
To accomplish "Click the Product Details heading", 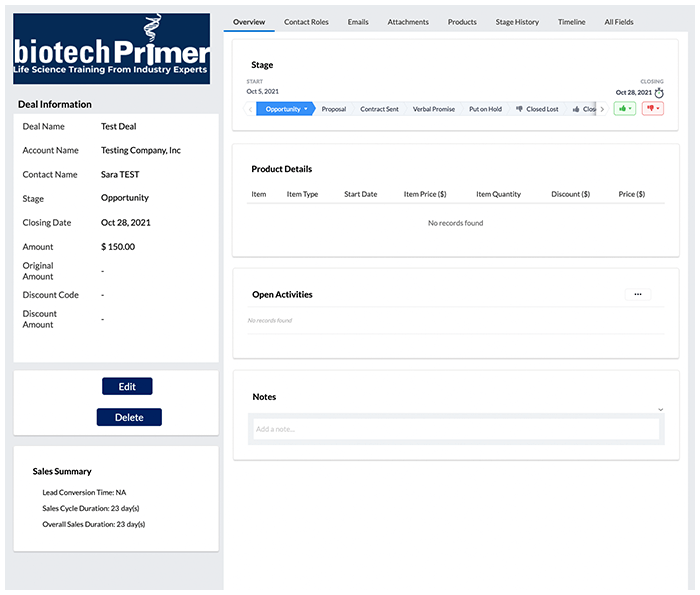I will tap(282, 169).
